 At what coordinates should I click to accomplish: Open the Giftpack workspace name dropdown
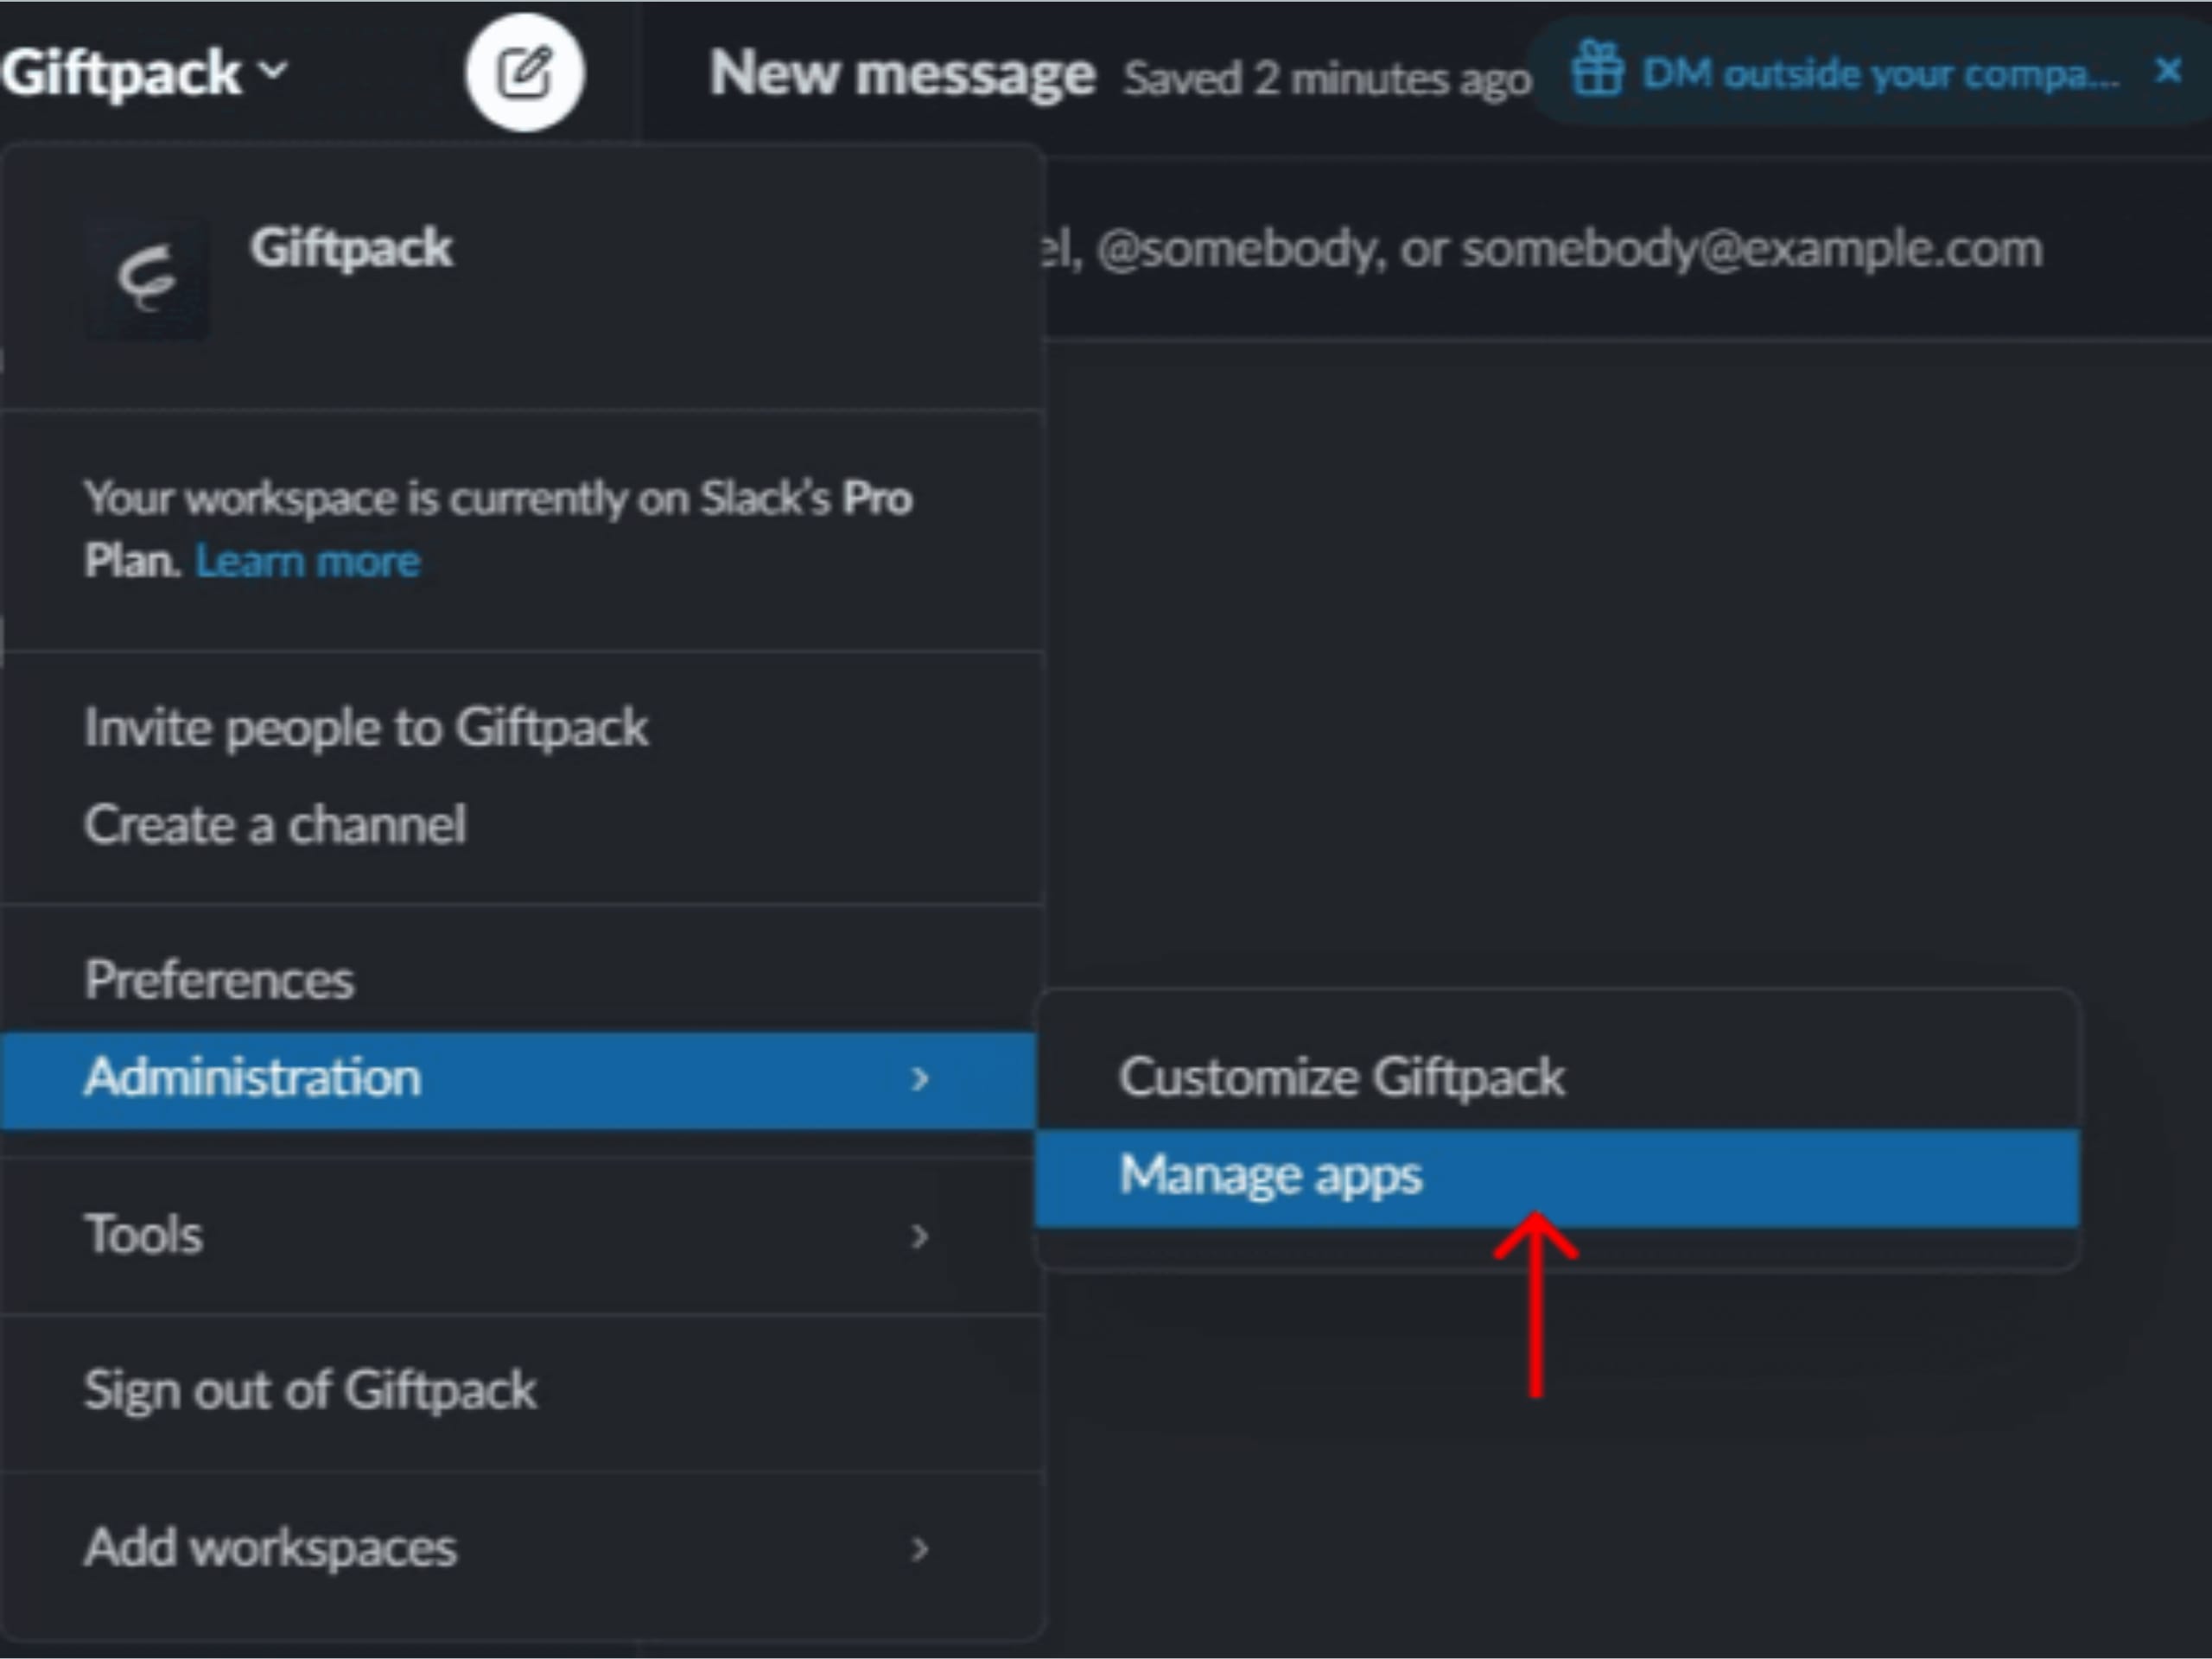pyautogui.click(x=145, y=73)
